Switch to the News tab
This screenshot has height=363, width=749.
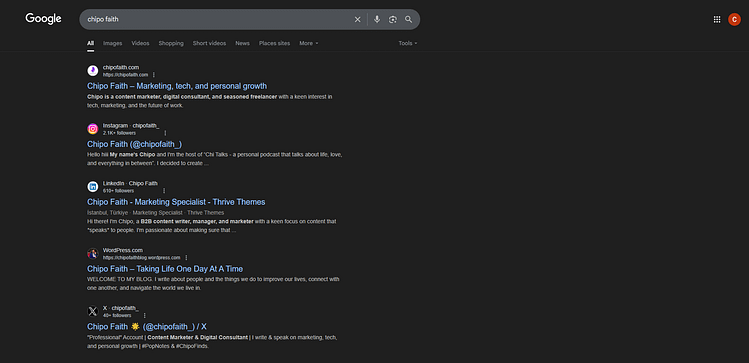tap(242, 43)
